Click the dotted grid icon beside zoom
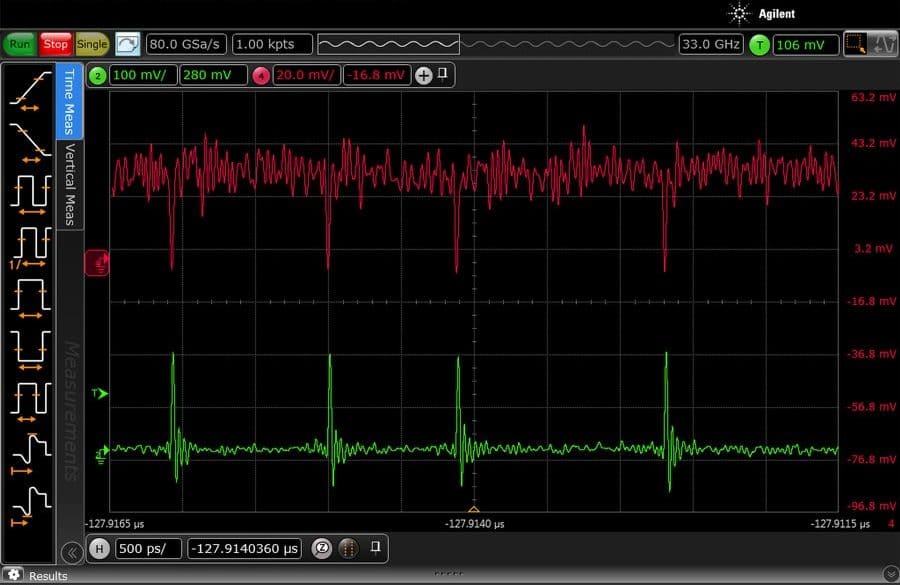The height and width of the screenshot is (585, 900). pos(348,548)
